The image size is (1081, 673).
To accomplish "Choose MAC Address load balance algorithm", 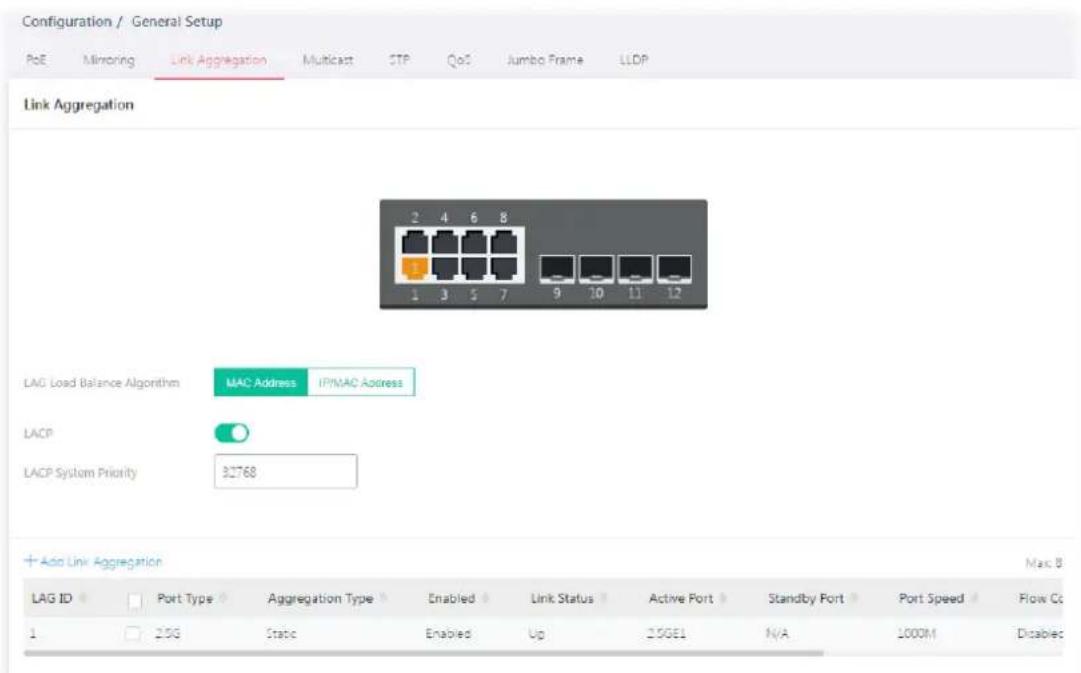I will point(261,383).
